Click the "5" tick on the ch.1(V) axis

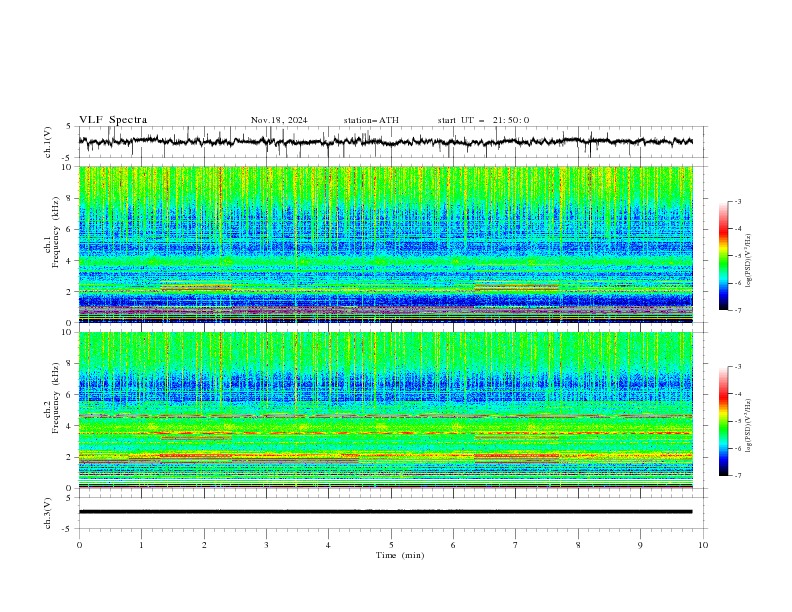71,126
